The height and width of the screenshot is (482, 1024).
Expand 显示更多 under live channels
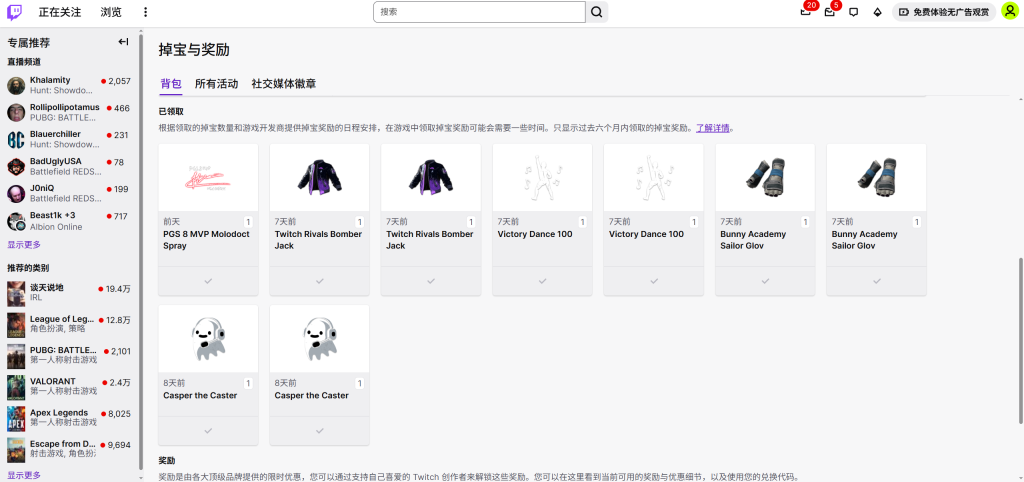[24, 244]
